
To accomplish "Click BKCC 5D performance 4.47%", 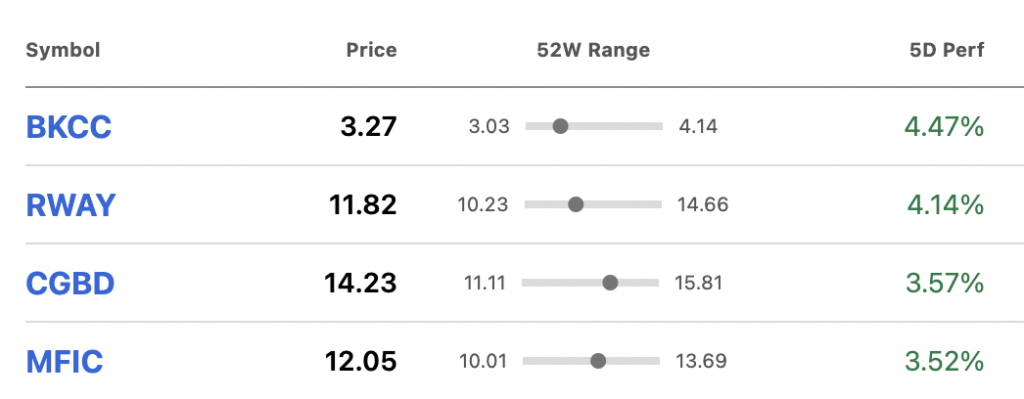I will click(944, 127).
